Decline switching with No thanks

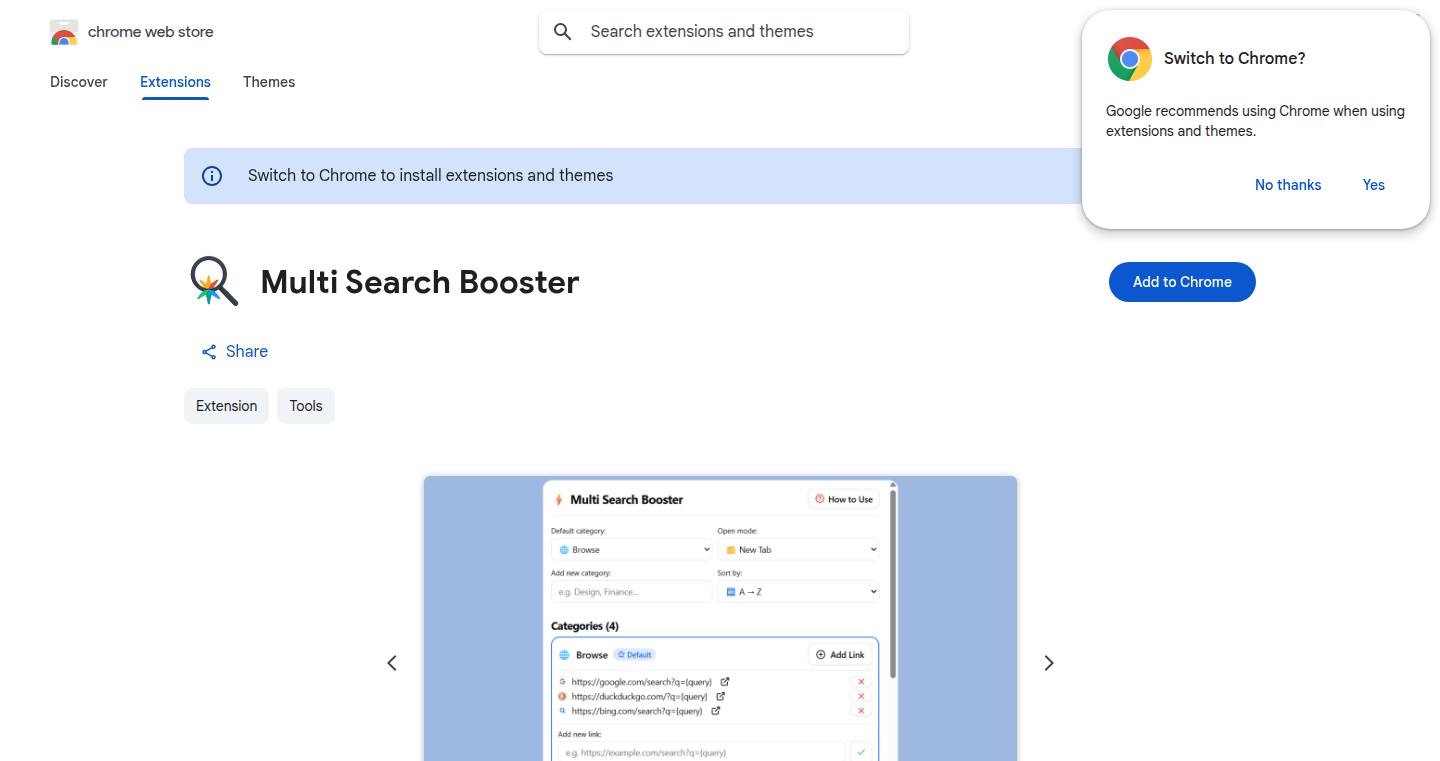[x=1288, y=185]
